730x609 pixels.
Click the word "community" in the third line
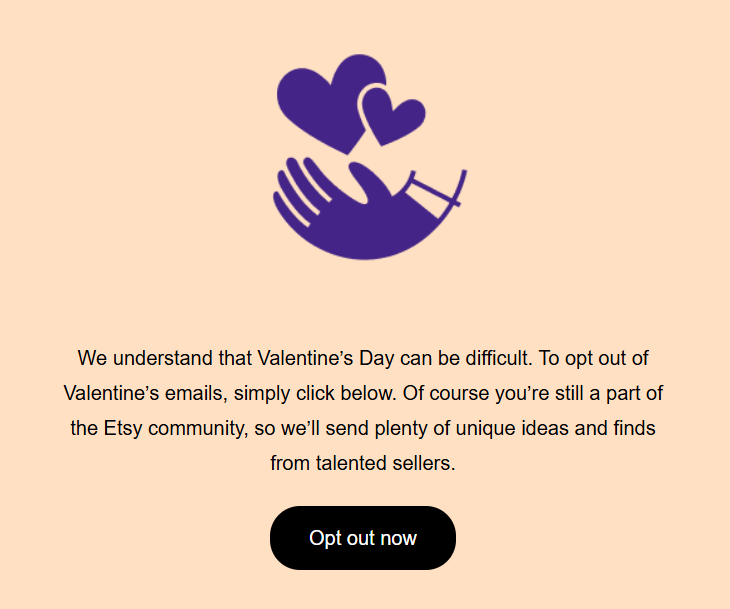(198, 428)
